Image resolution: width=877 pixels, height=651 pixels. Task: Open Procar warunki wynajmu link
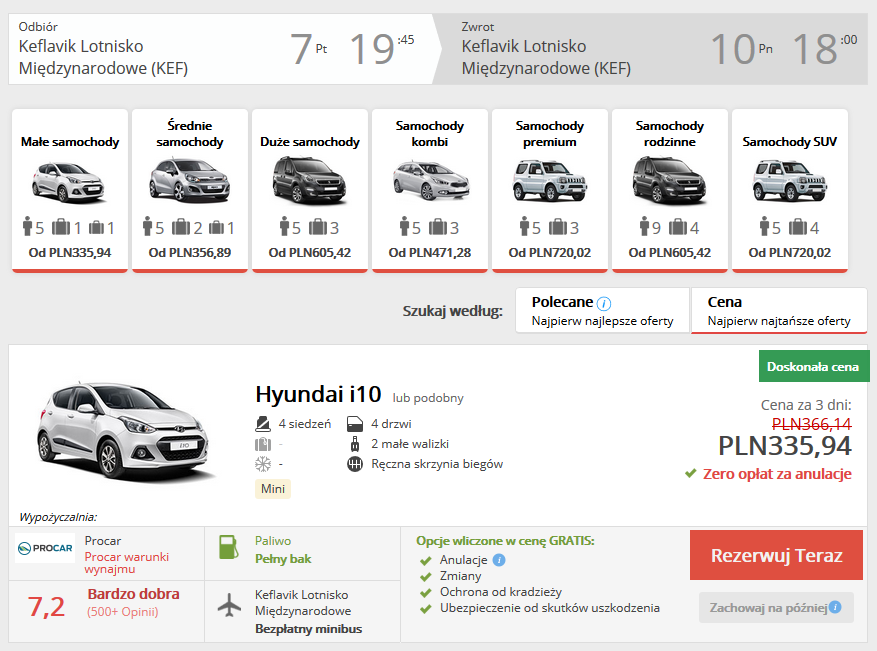click(126, 563)
